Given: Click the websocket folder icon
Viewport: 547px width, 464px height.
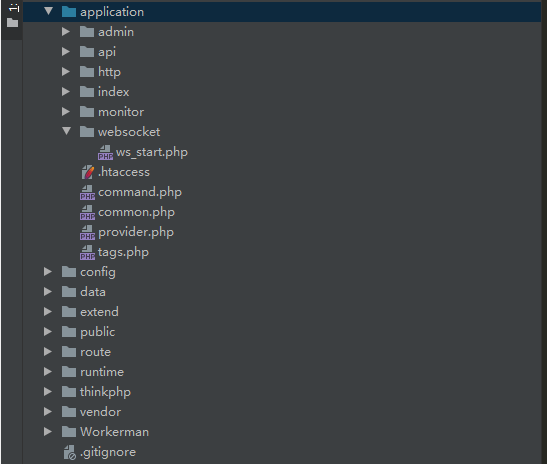Looking at the screenshot, I should (87, 132).
